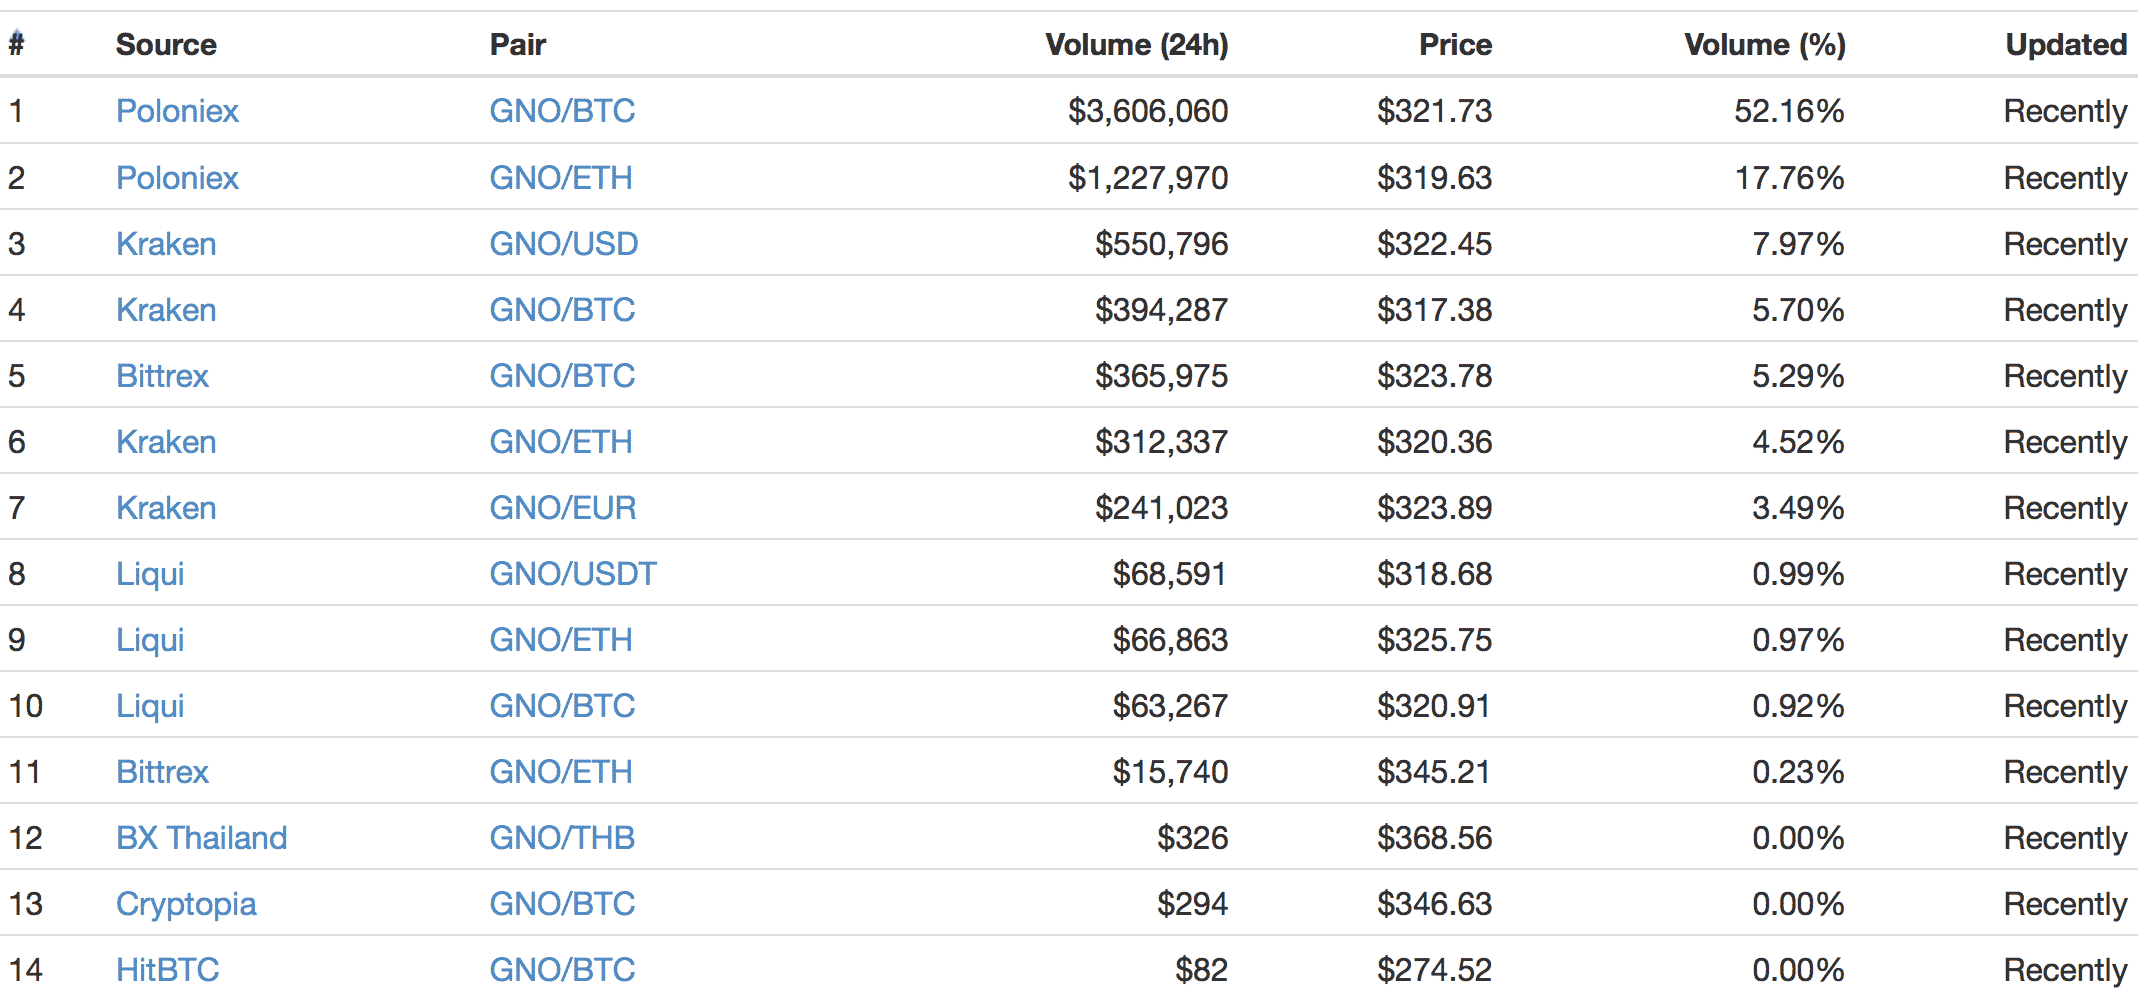The image size is (2146, 998).
Task: Sort by Volume (24h) column header
Action: (1137, 45)
